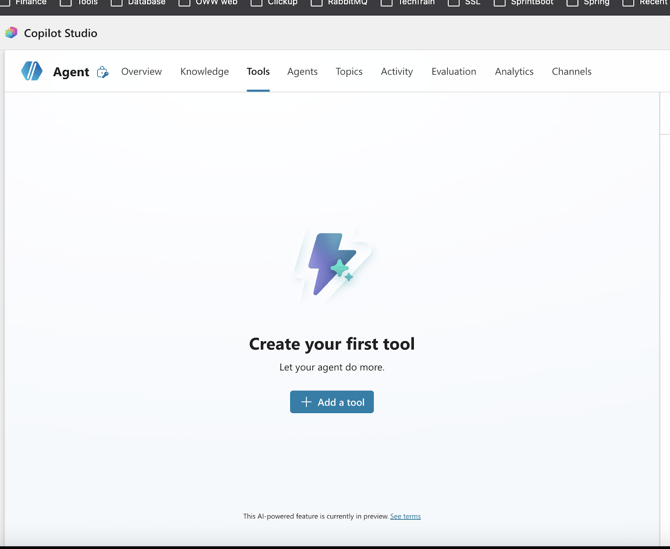Click the lightning bolt illustration
Screen dimensions: 670x549
click(x=332, y=264)
